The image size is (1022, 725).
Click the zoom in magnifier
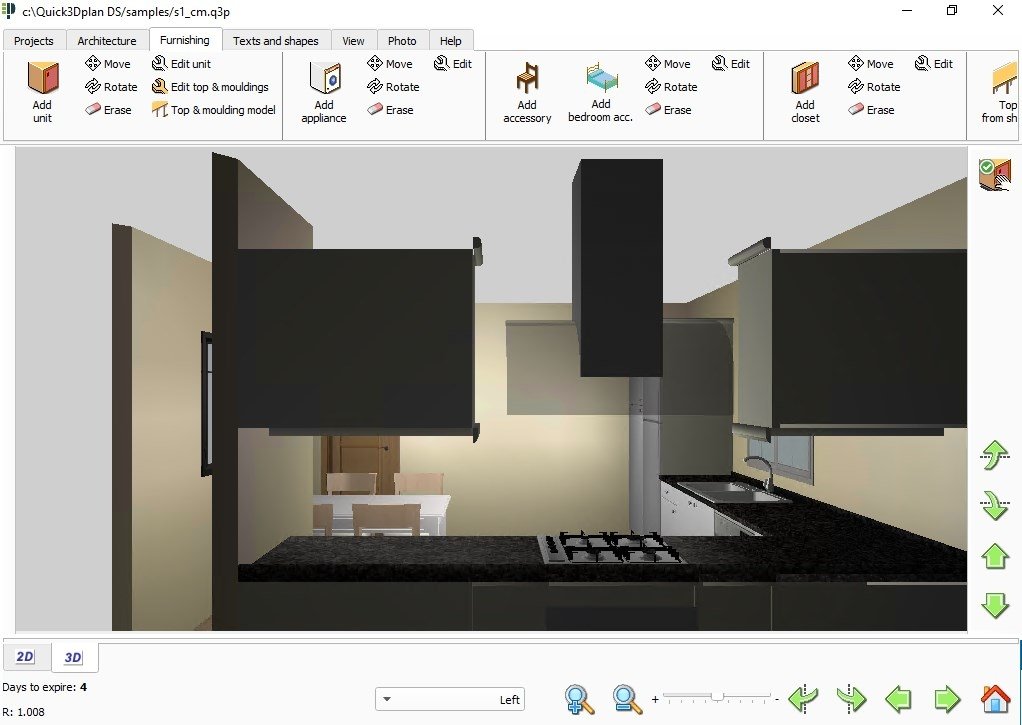[x=579, y=699]
